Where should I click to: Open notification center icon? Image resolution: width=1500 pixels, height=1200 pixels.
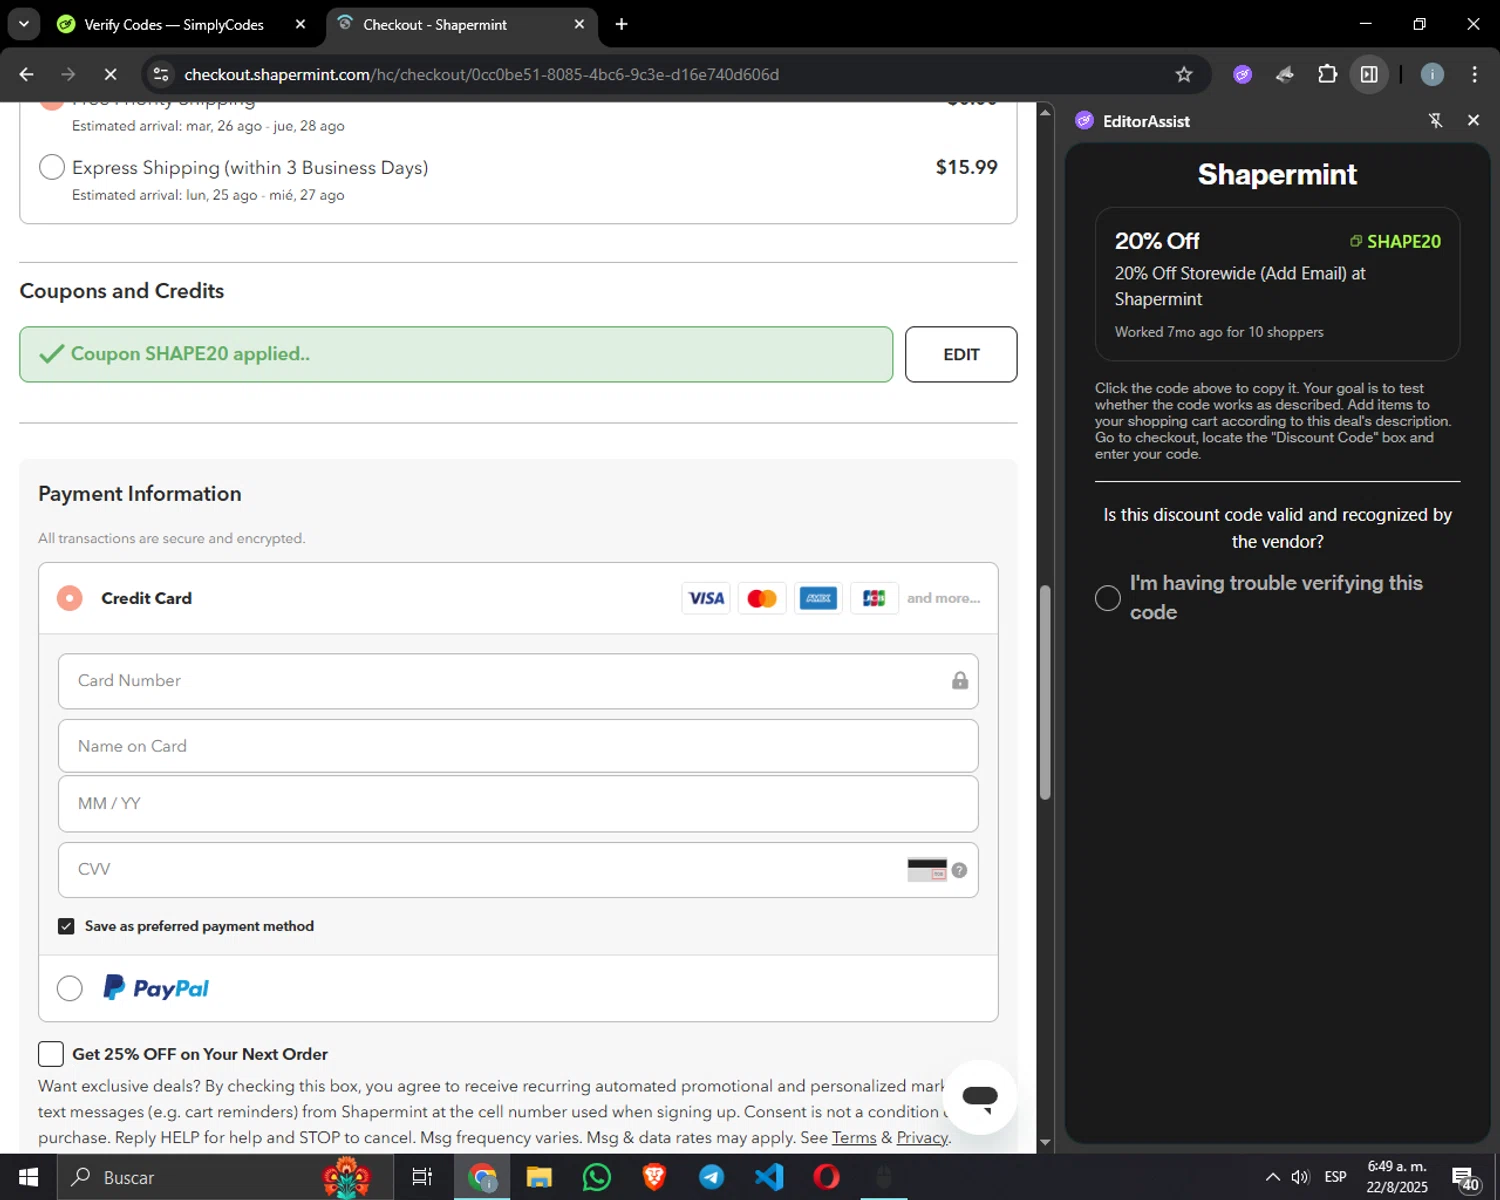tap(1465, 1178)
